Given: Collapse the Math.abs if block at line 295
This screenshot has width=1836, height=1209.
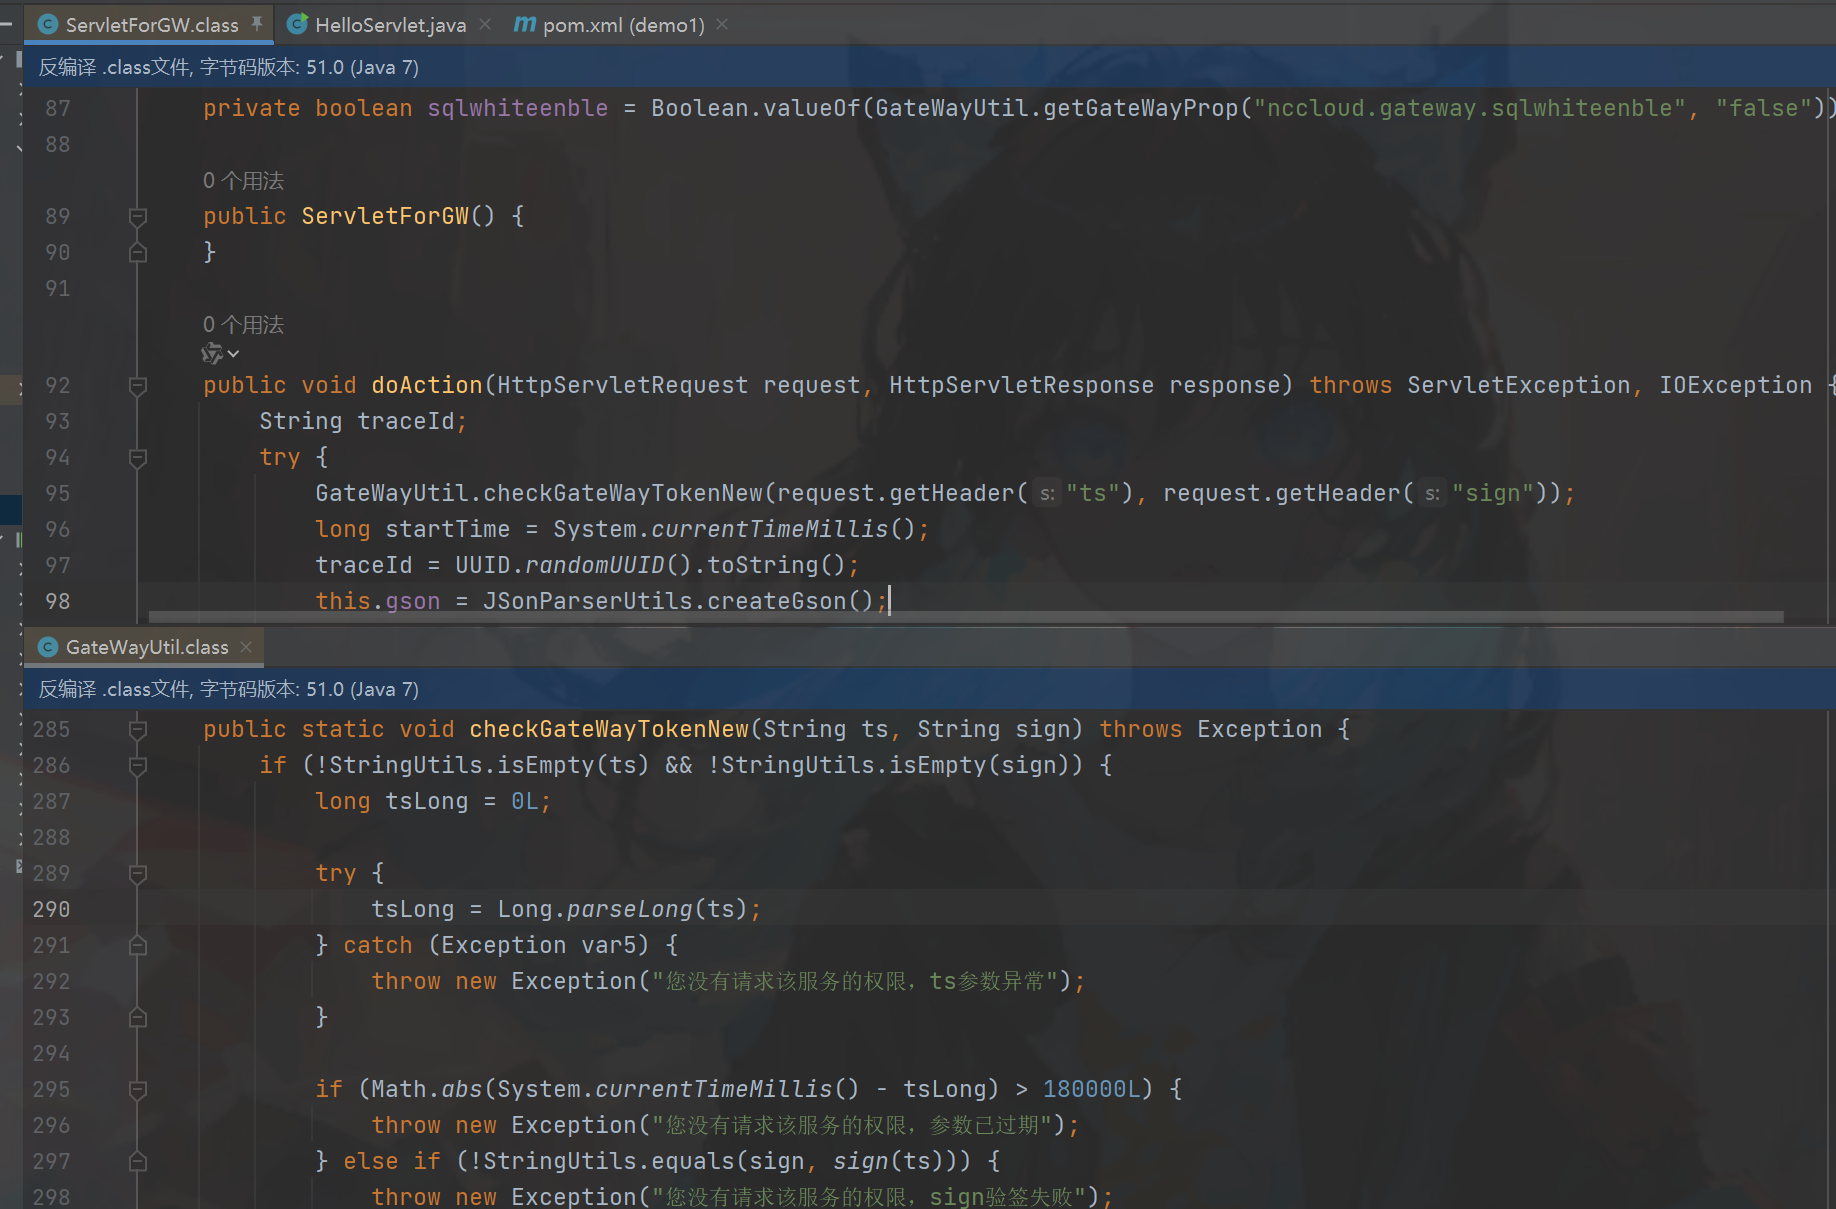Looking at the screenshot, I should (138, 1089).
